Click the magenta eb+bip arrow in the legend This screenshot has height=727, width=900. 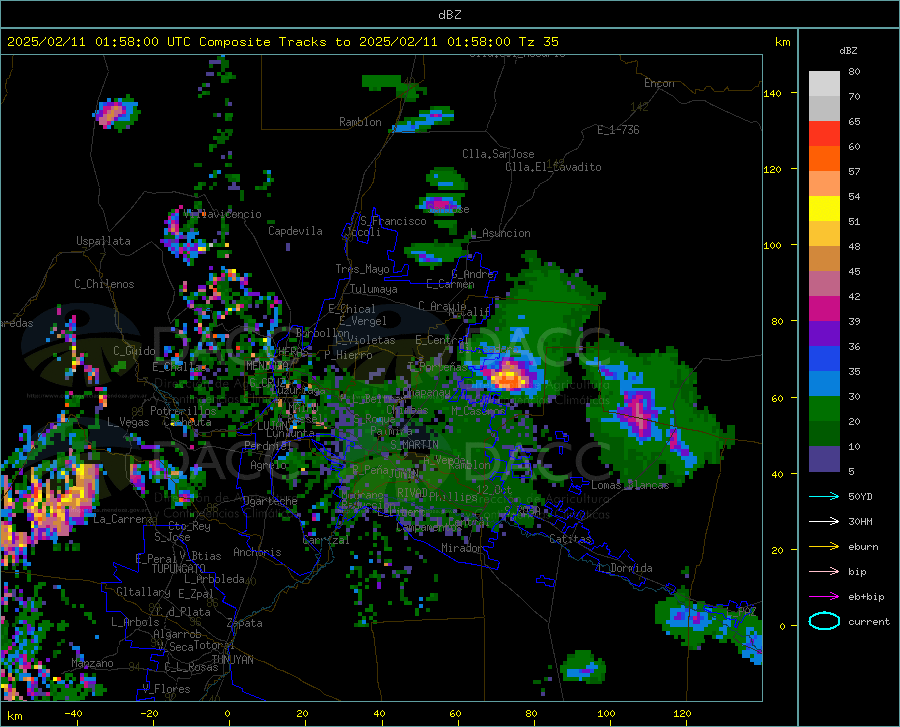[x=824, y=597]
